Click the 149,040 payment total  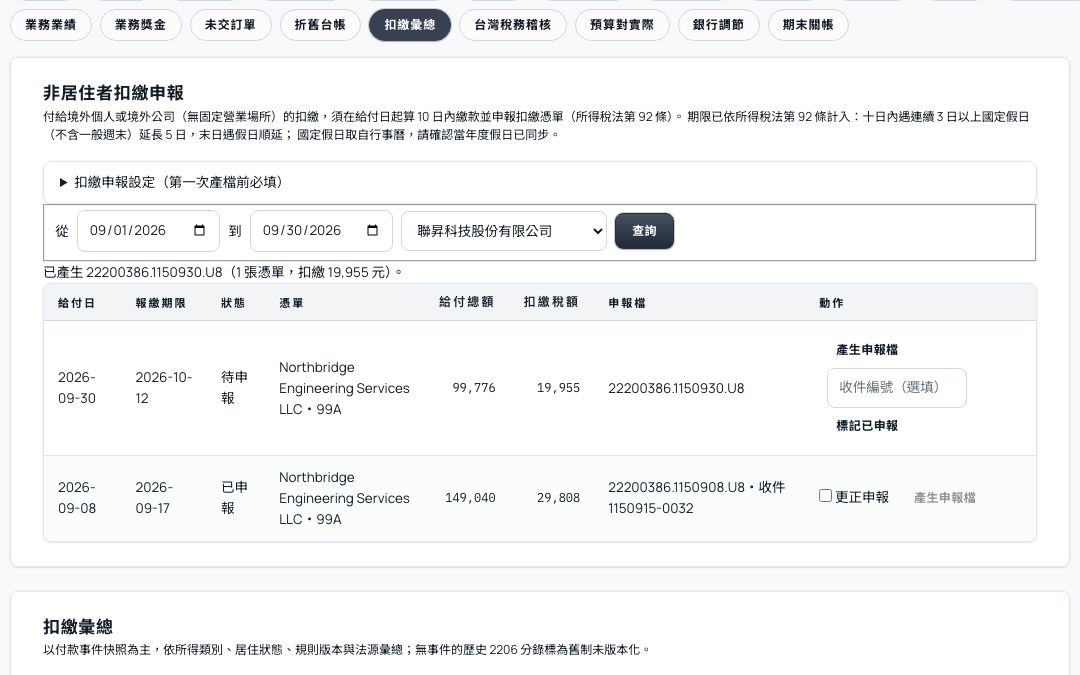coord(470,498)
